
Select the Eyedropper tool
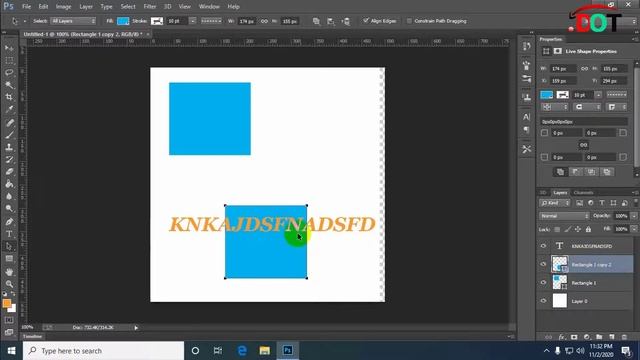point(9,109)
